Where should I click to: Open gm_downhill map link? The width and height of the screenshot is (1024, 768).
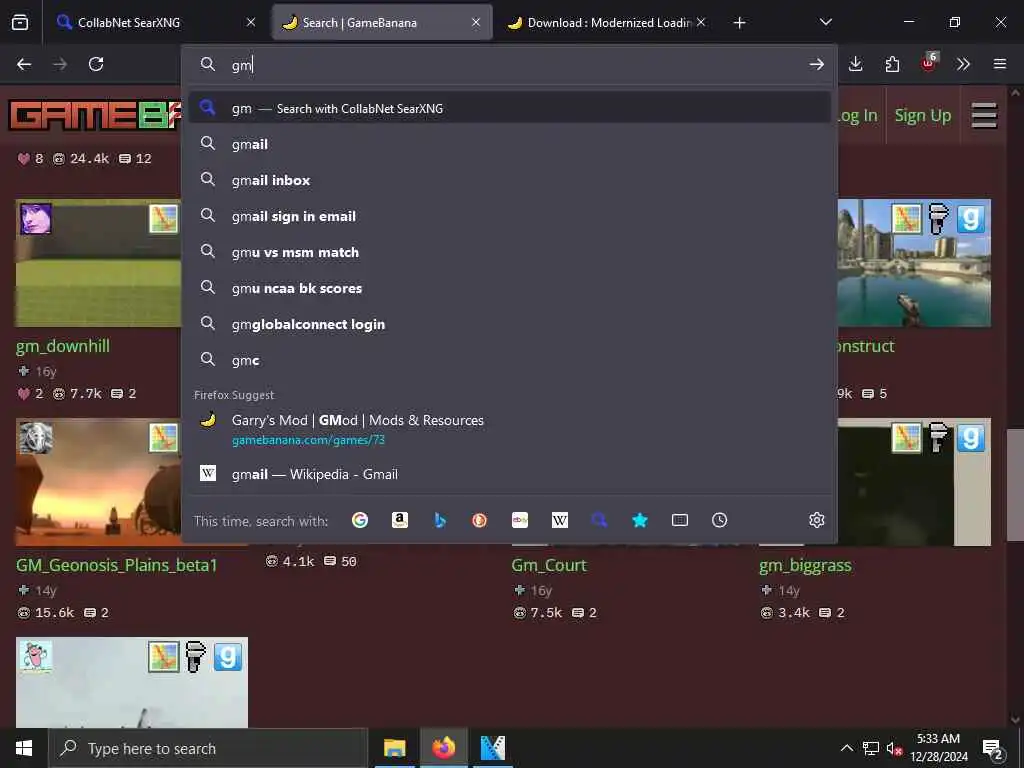[63, 346]
